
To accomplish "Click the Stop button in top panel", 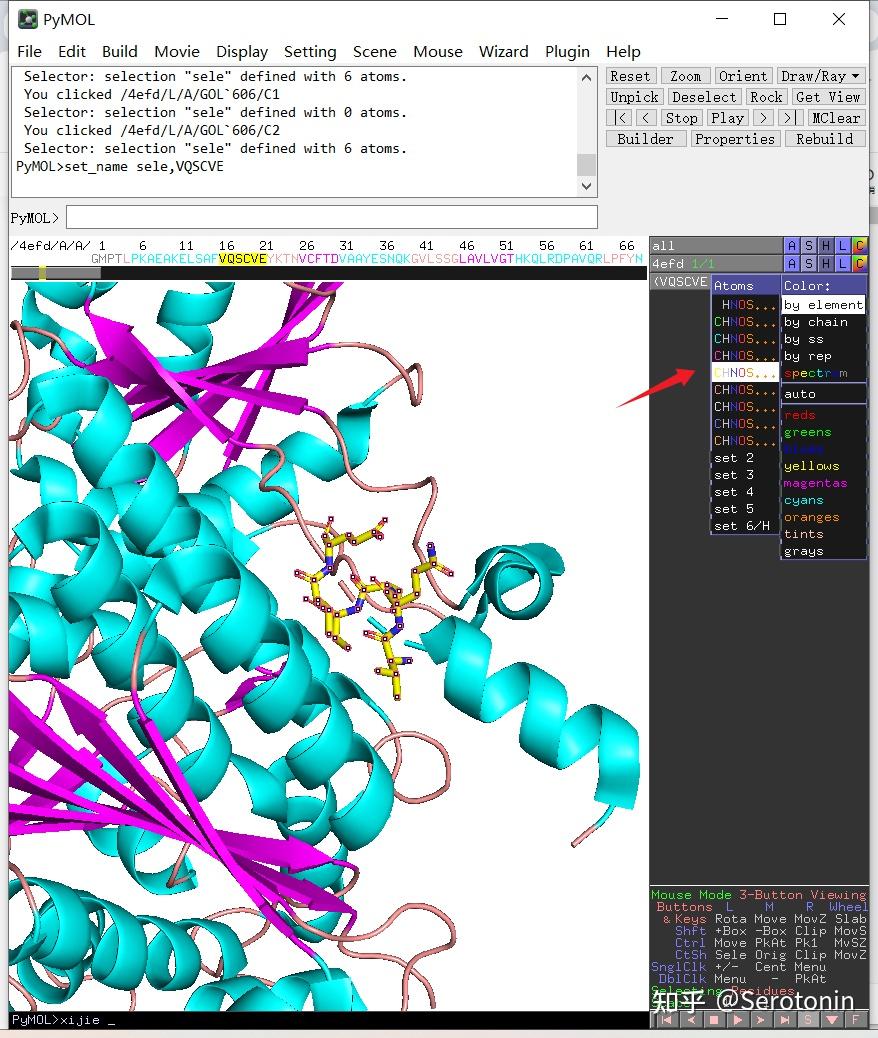I will pos(681,118).
